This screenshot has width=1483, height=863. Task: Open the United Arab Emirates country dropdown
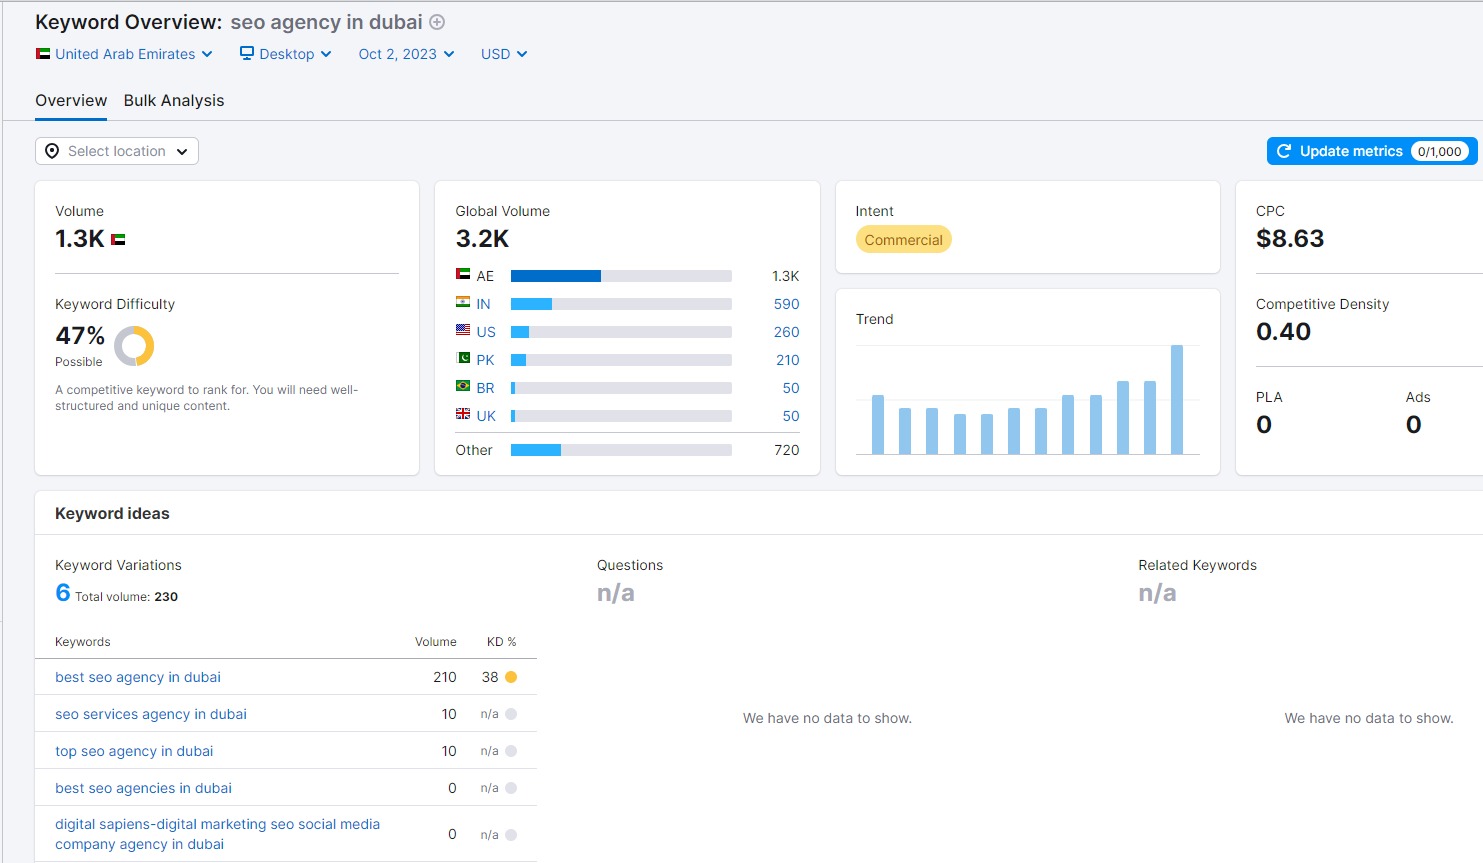tap(124, 54)
